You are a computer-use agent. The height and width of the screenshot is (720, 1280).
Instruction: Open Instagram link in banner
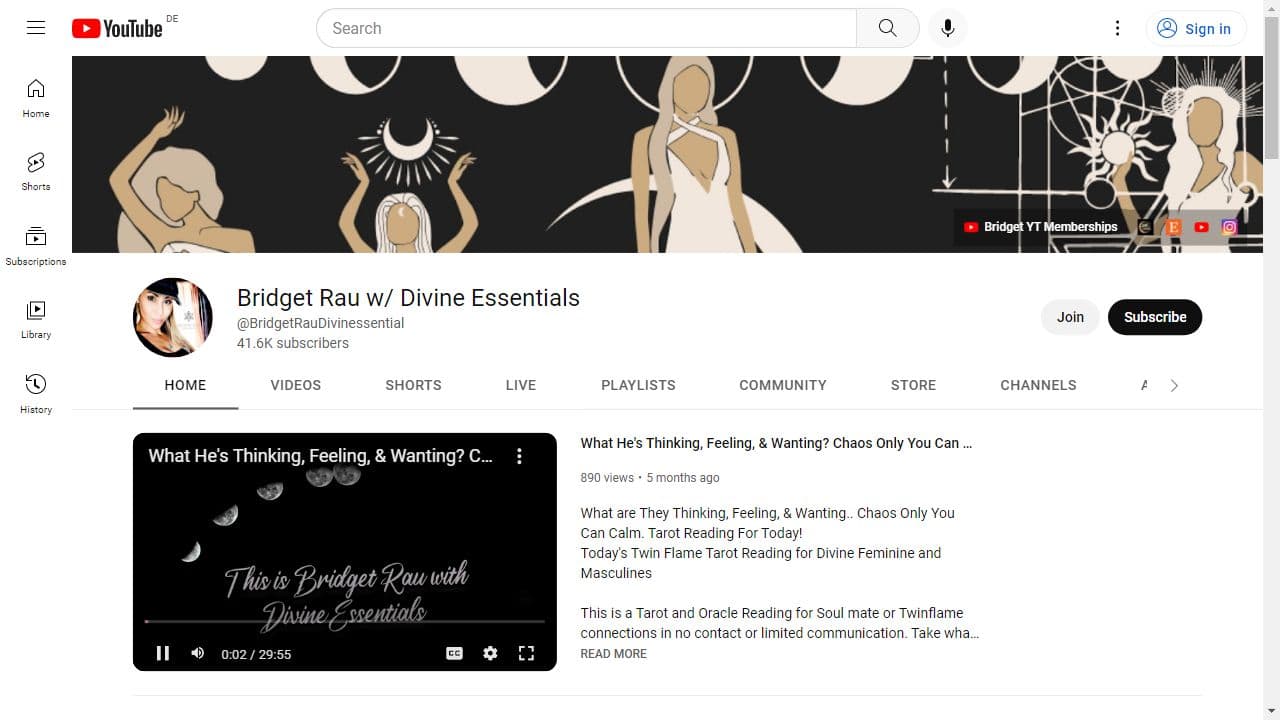pos(1229,227)
